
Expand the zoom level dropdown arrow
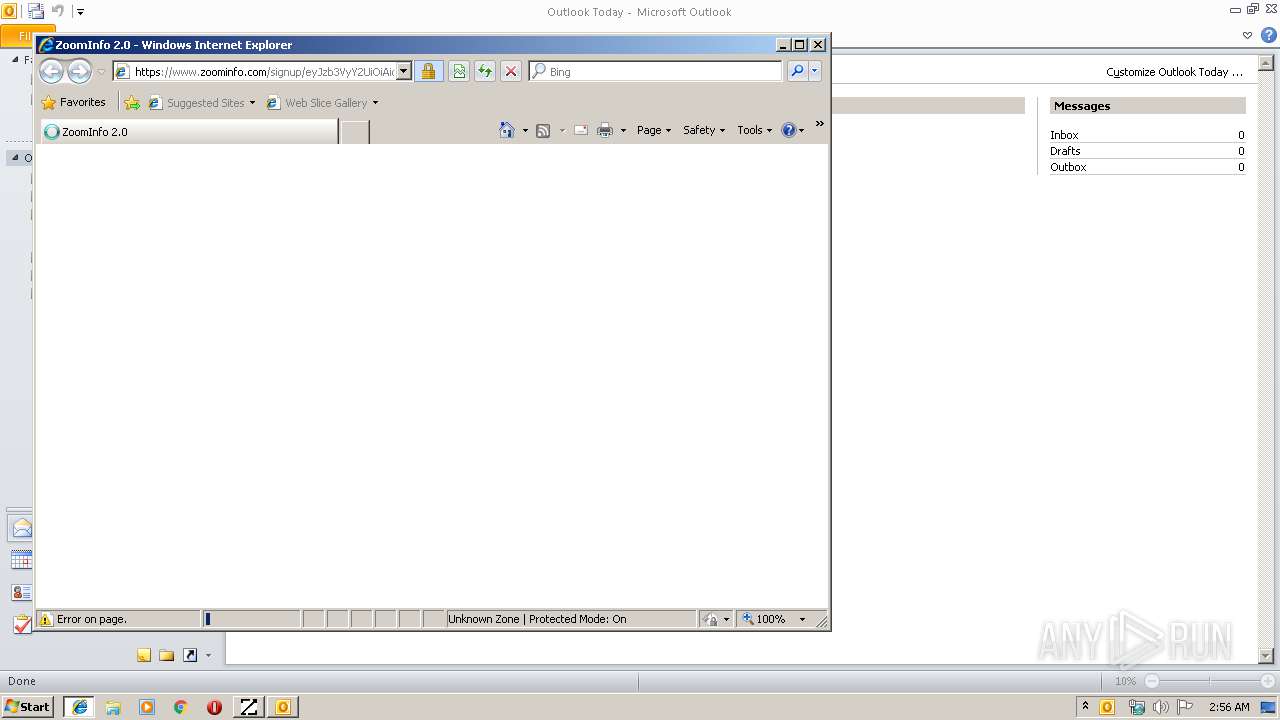tap(802, 620)
